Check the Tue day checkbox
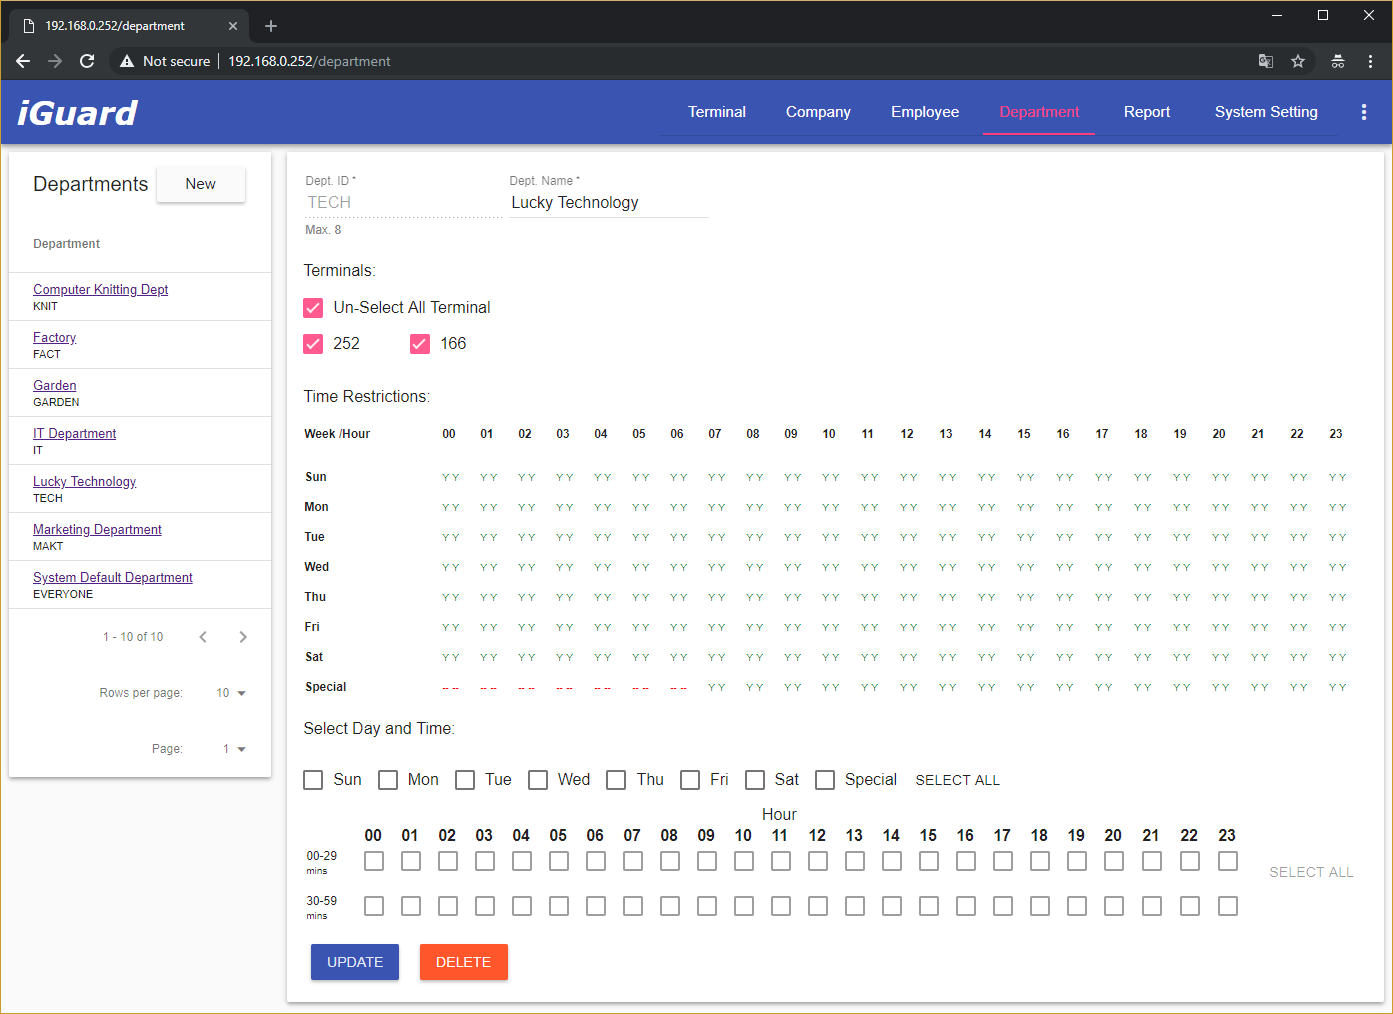Screen dimensions: 1393x1014 click(x=465, y=780)
